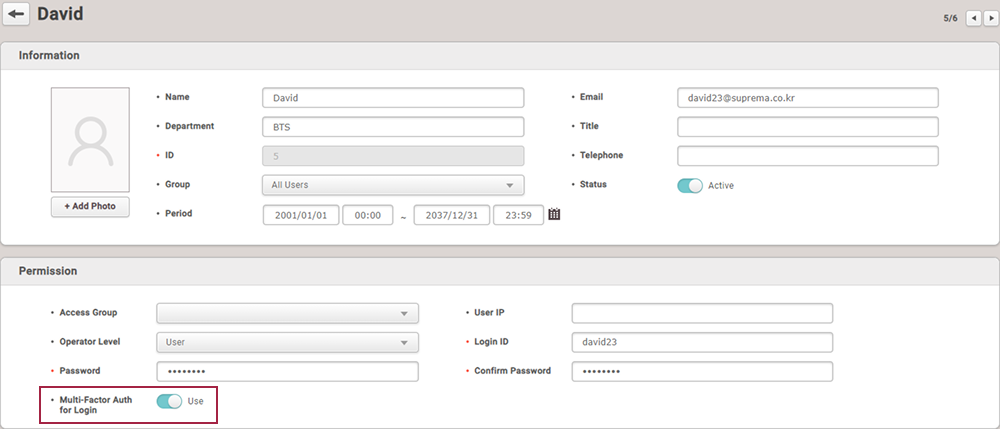Image resolution: width=1000 pixels, height=429 pixels.
Task: Go to next user with right triangle
Action: coord(989,18)
